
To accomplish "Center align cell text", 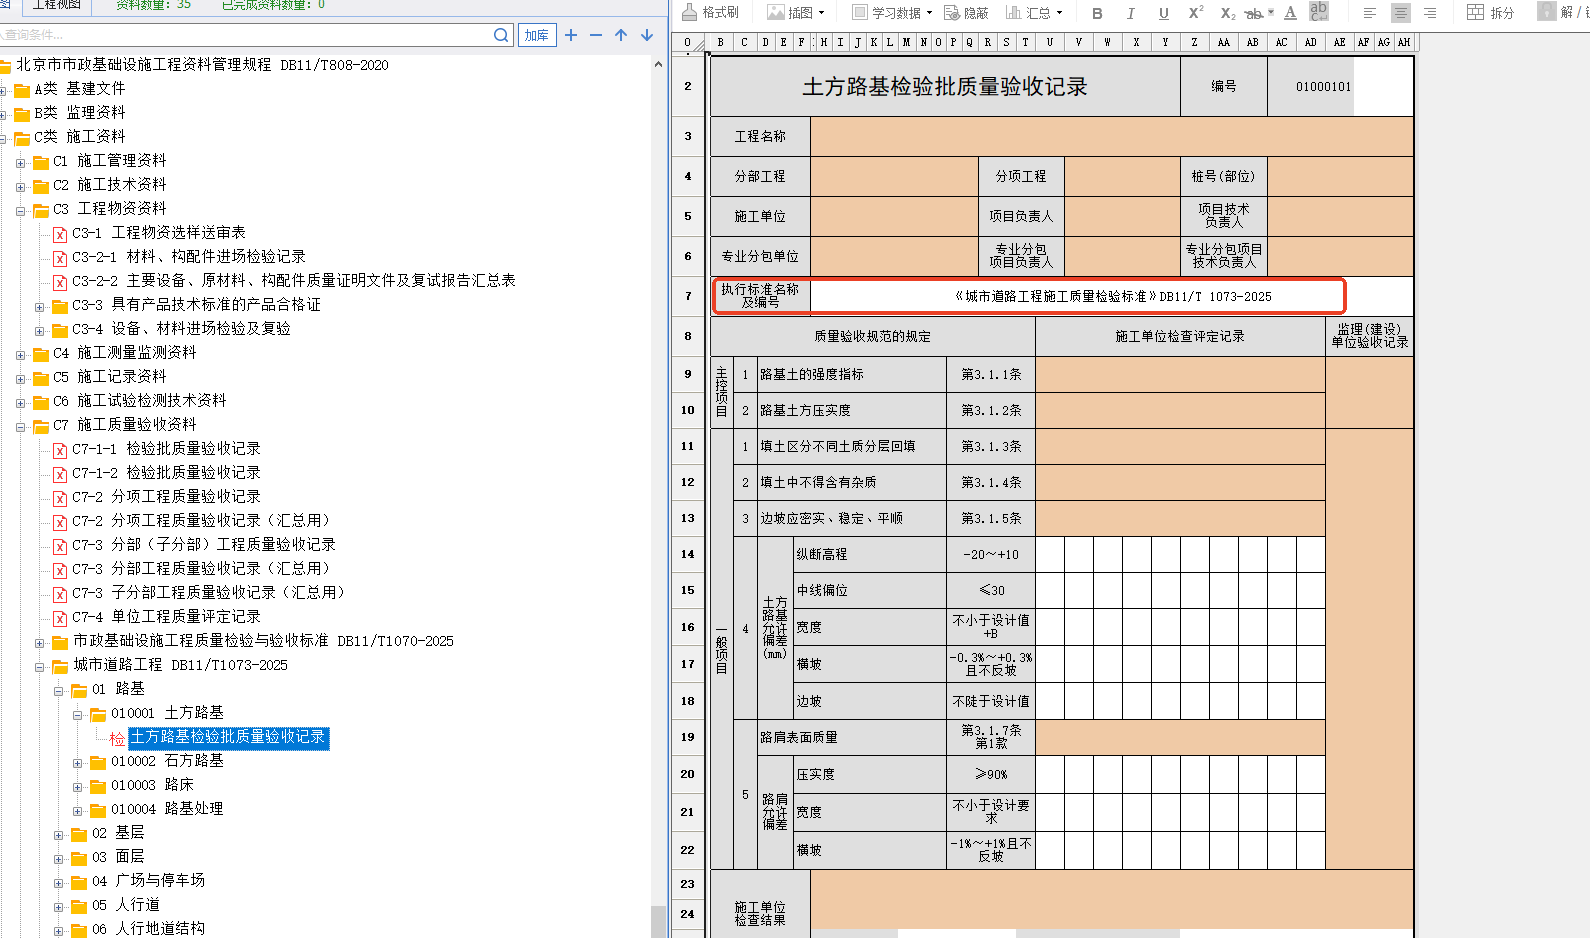I will tap(1400, 13).
